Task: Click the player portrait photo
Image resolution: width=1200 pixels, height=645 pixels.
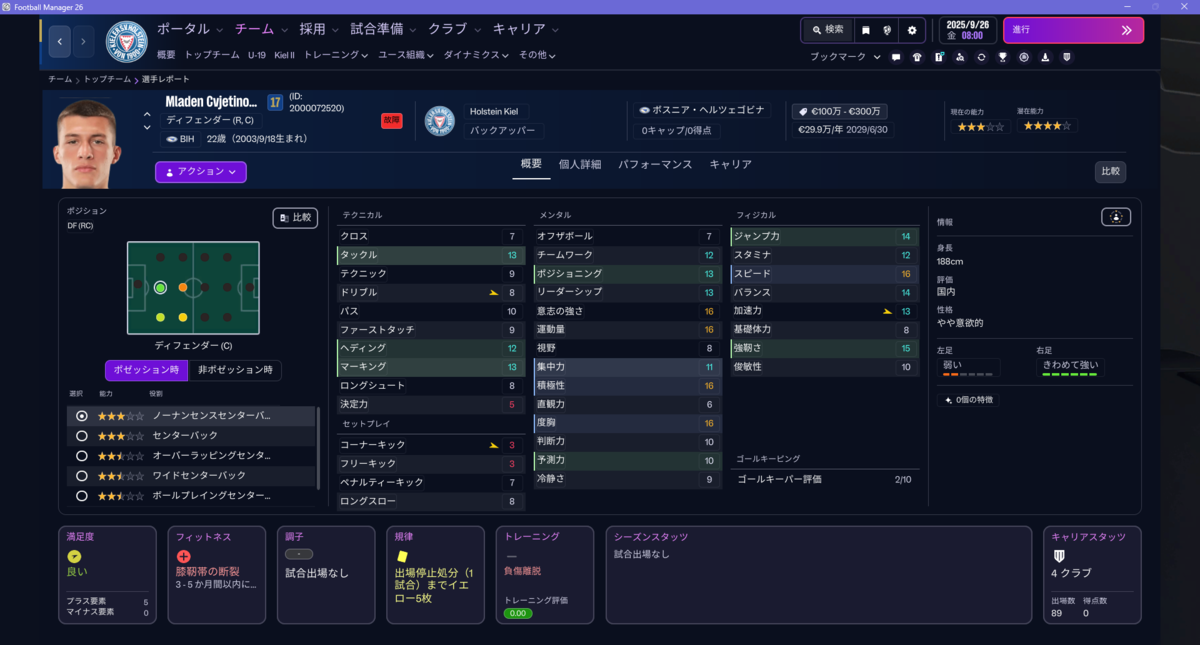Action: pos(89,143)
